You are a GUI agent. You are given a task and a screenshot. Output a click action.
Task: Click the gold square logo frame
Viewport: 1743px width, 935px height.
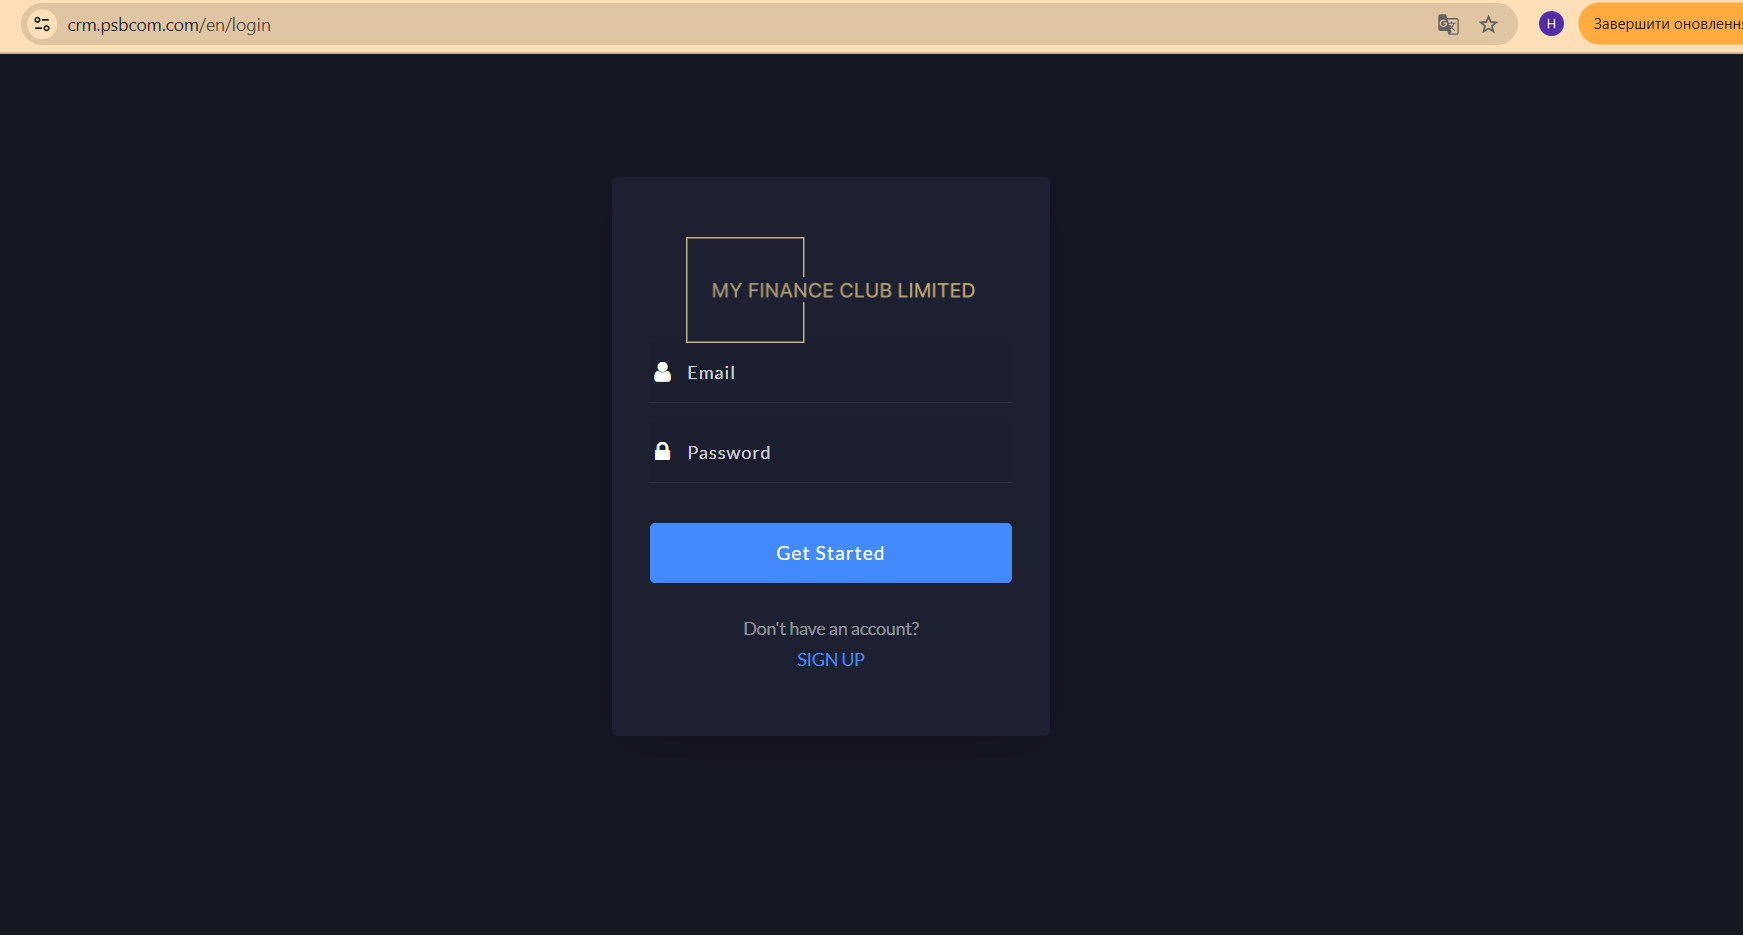[x=745, y=290]
